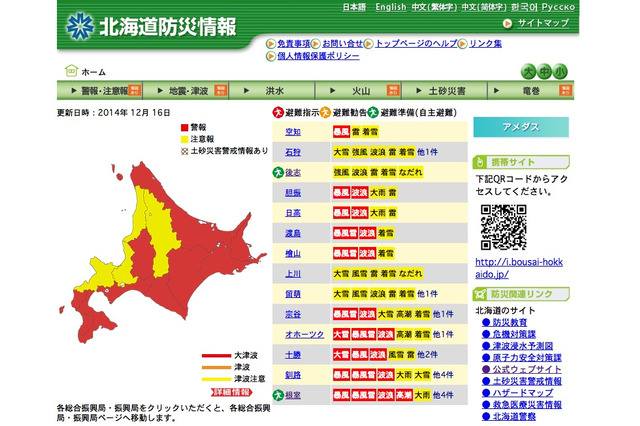
Task: Open the 胆振 region link
Action: [293, 193]
